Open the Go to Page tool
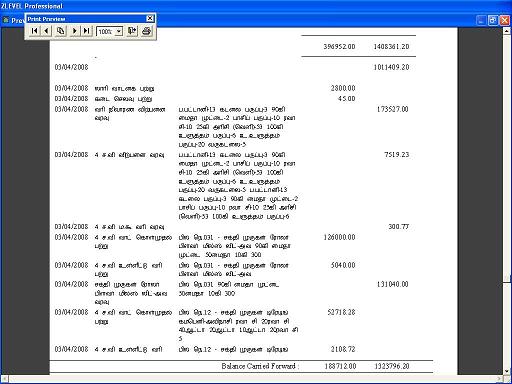Viewport: 512px width, 384px height. pos(61,31)
